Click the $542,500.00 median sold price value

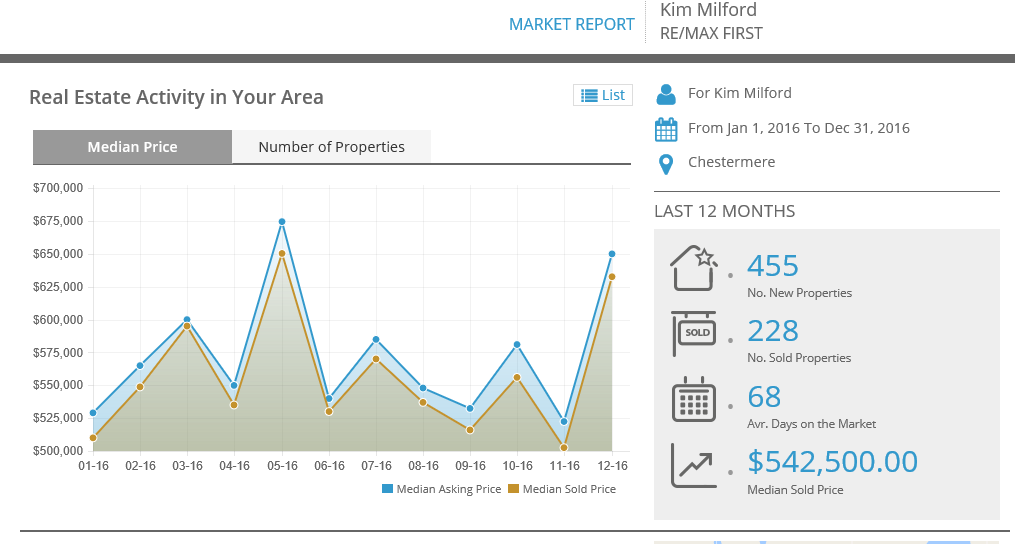[832, 461]
